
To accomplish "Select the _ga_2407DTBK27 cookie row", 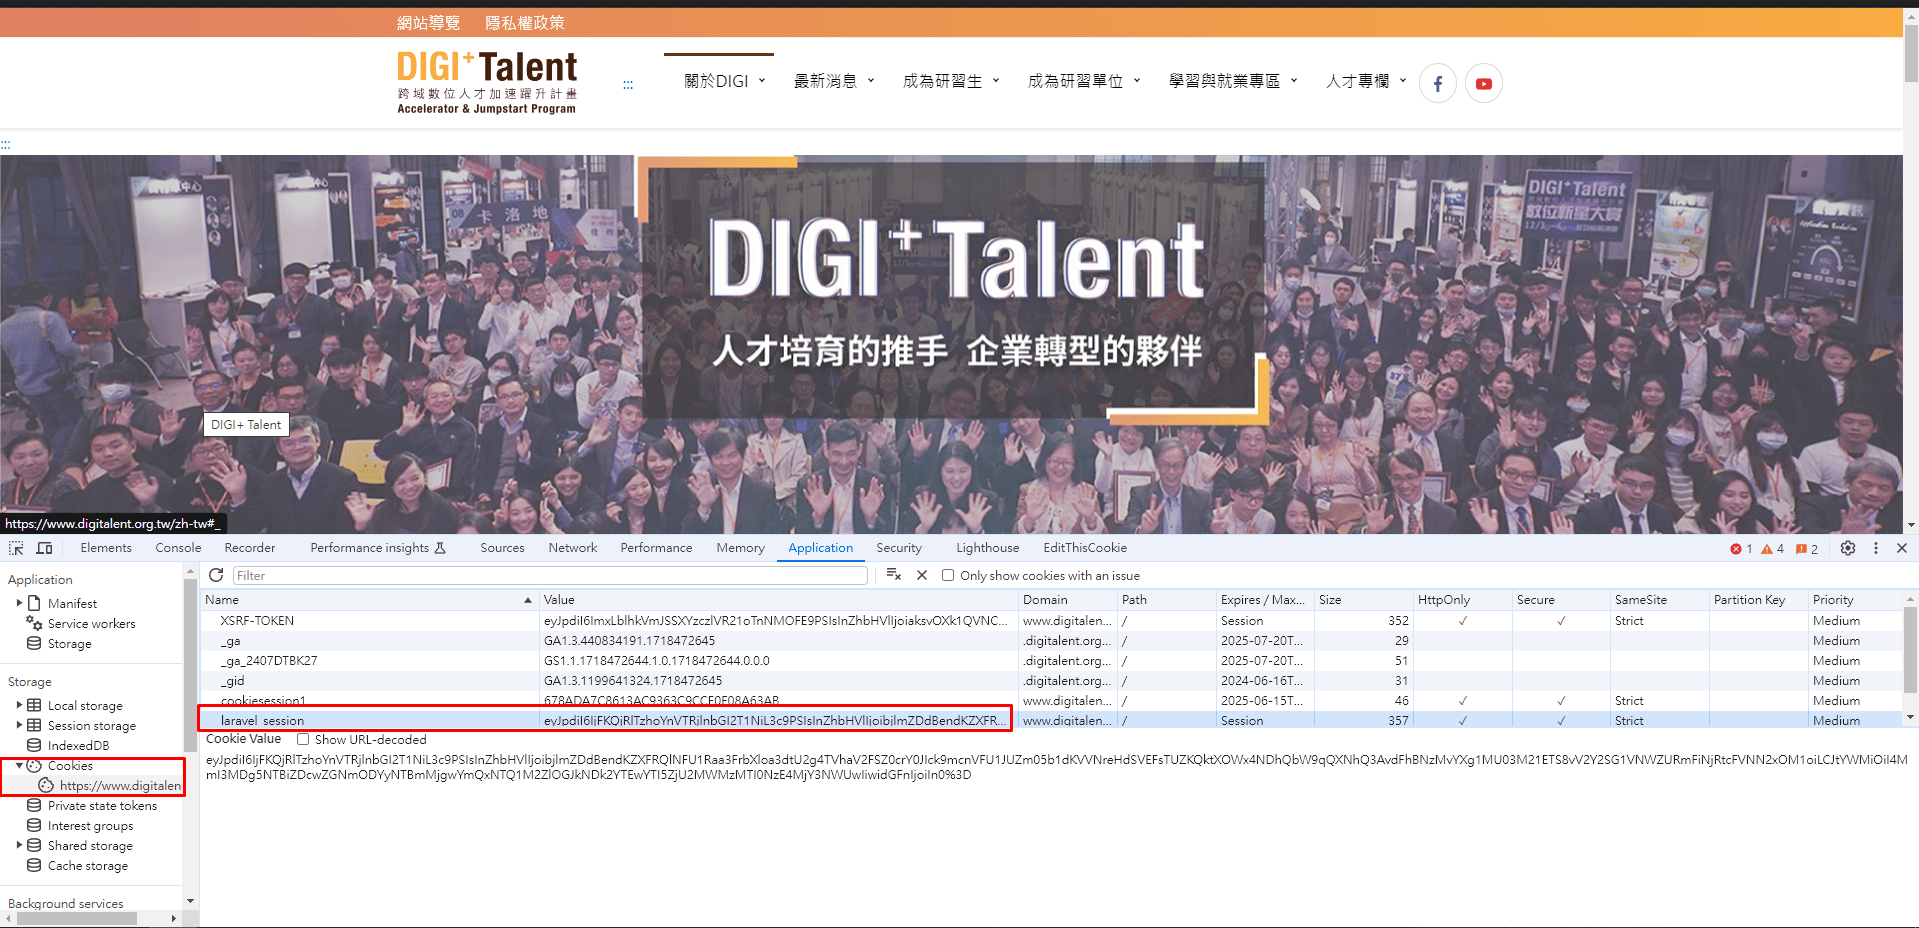I will point(1051,661).
